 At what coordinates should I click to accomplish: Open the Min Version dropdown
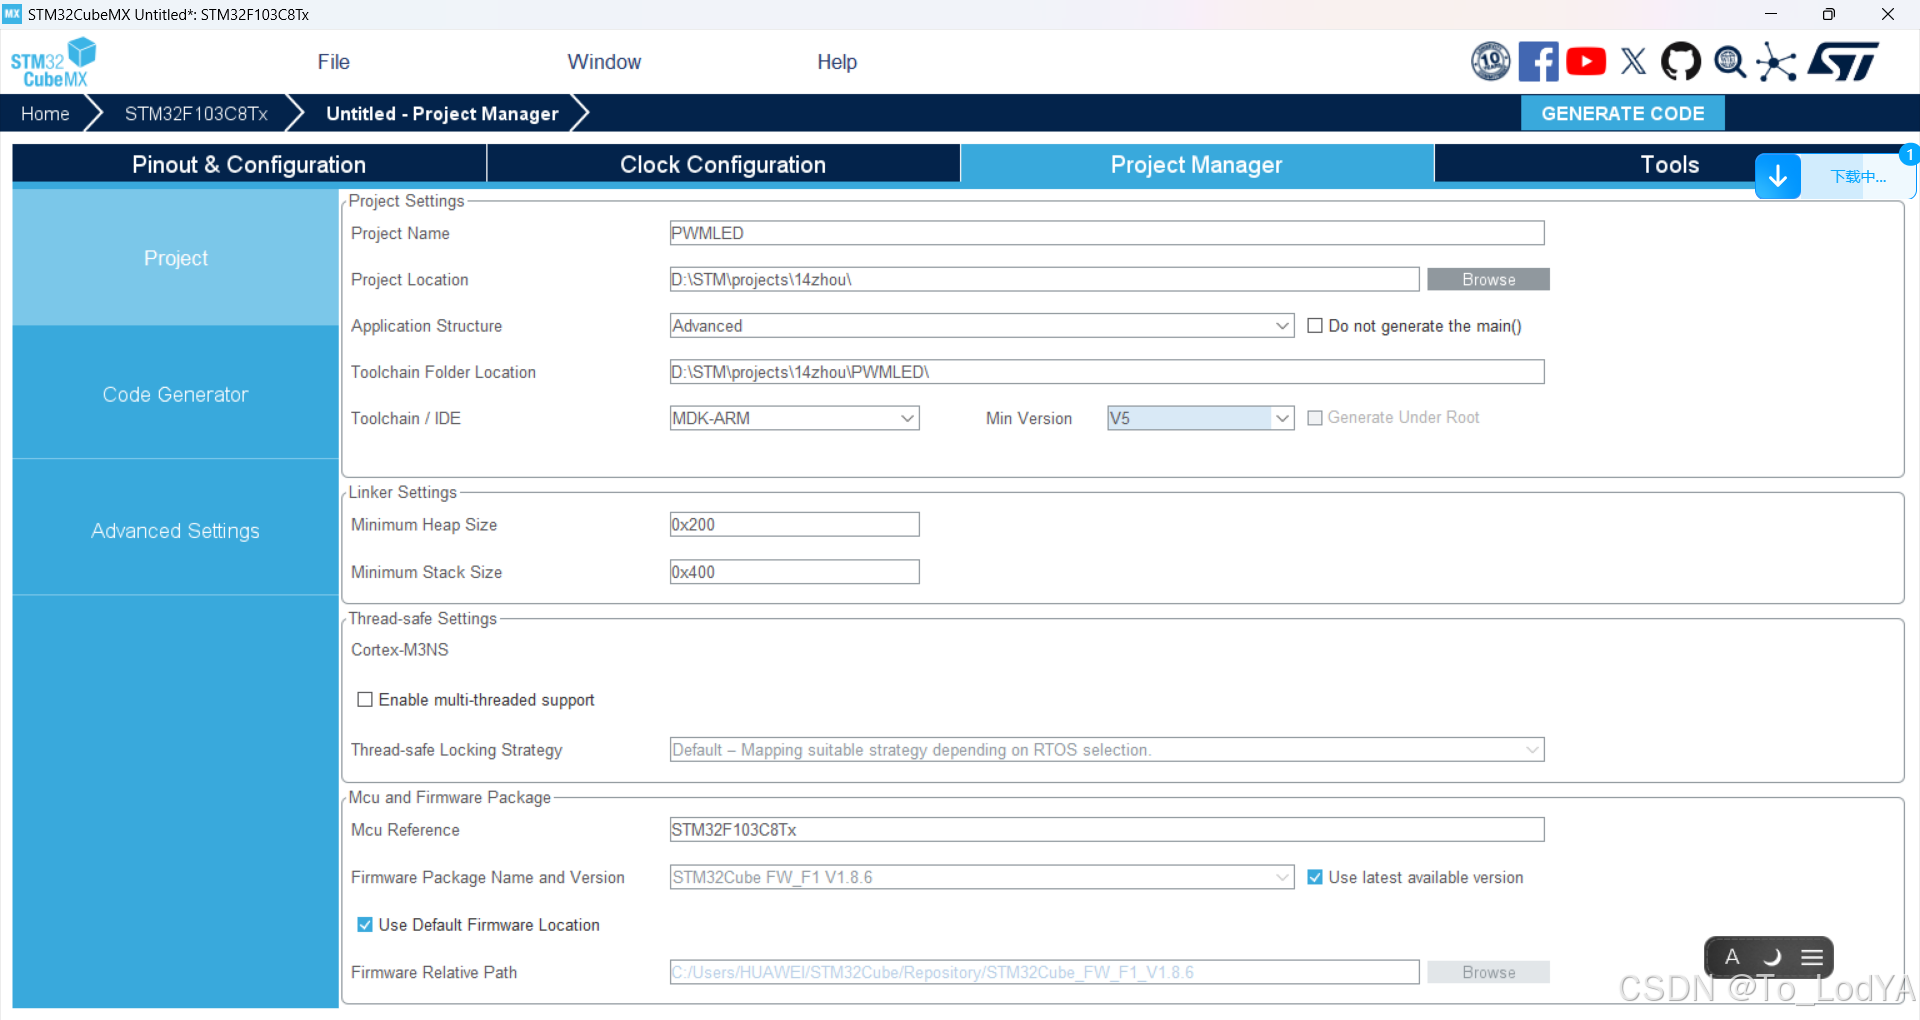tap(1201, 418)
